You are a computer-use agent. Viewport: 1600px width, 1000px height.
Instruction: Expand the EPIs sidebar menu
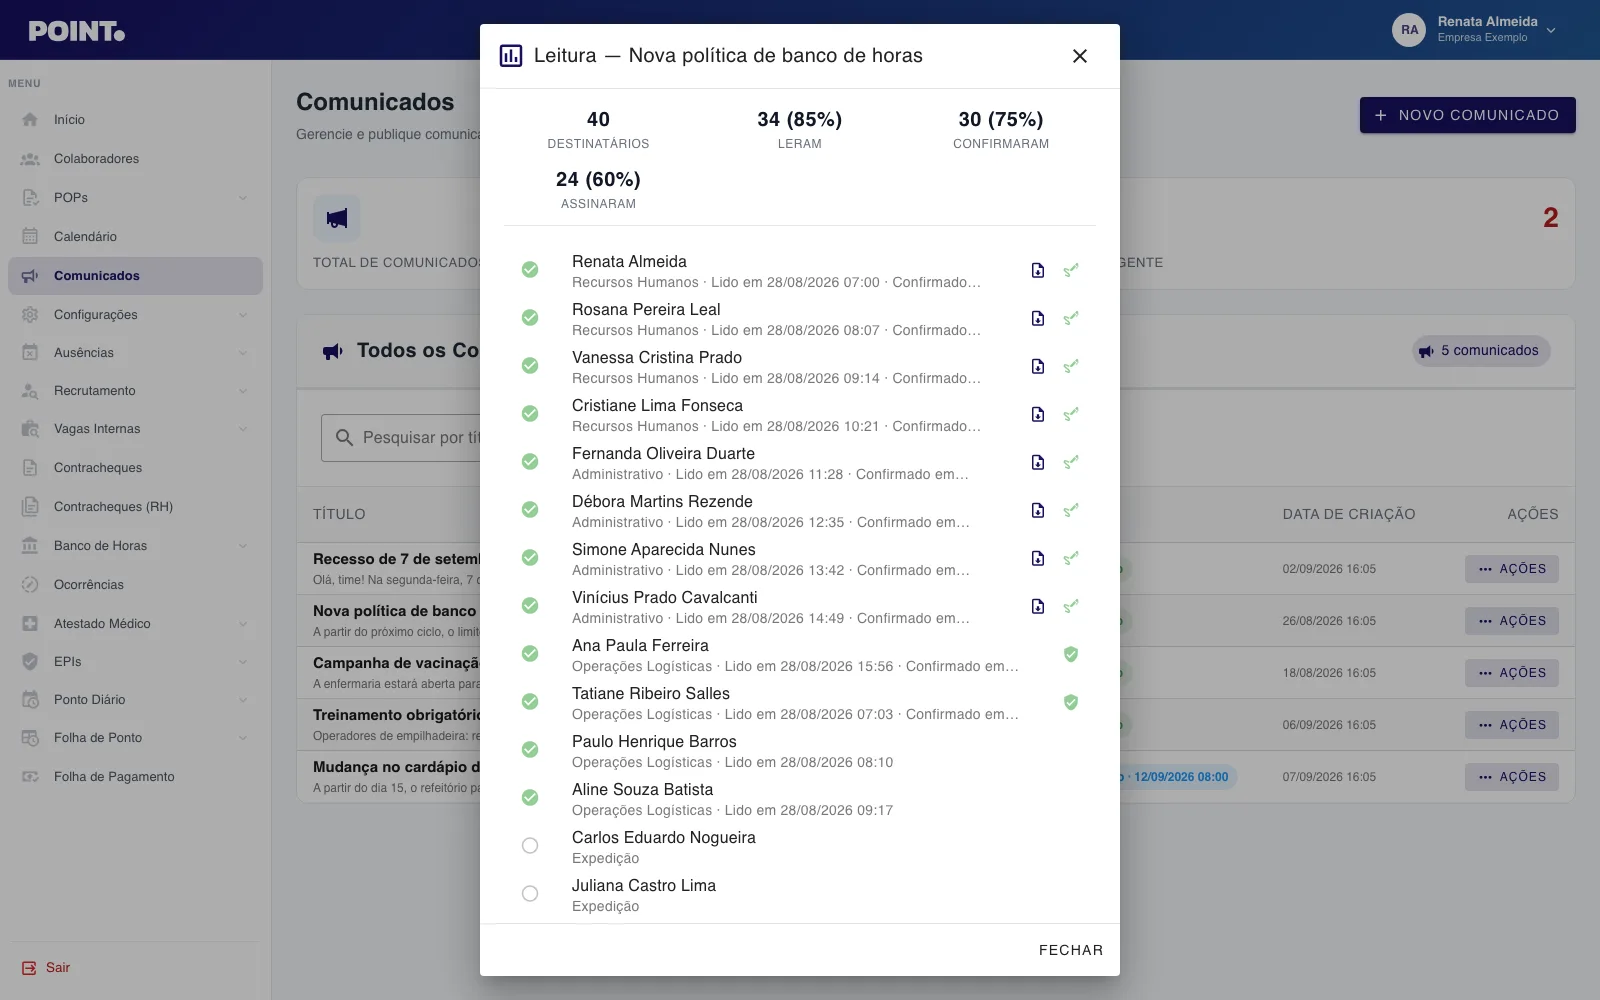tap(135, 662)
